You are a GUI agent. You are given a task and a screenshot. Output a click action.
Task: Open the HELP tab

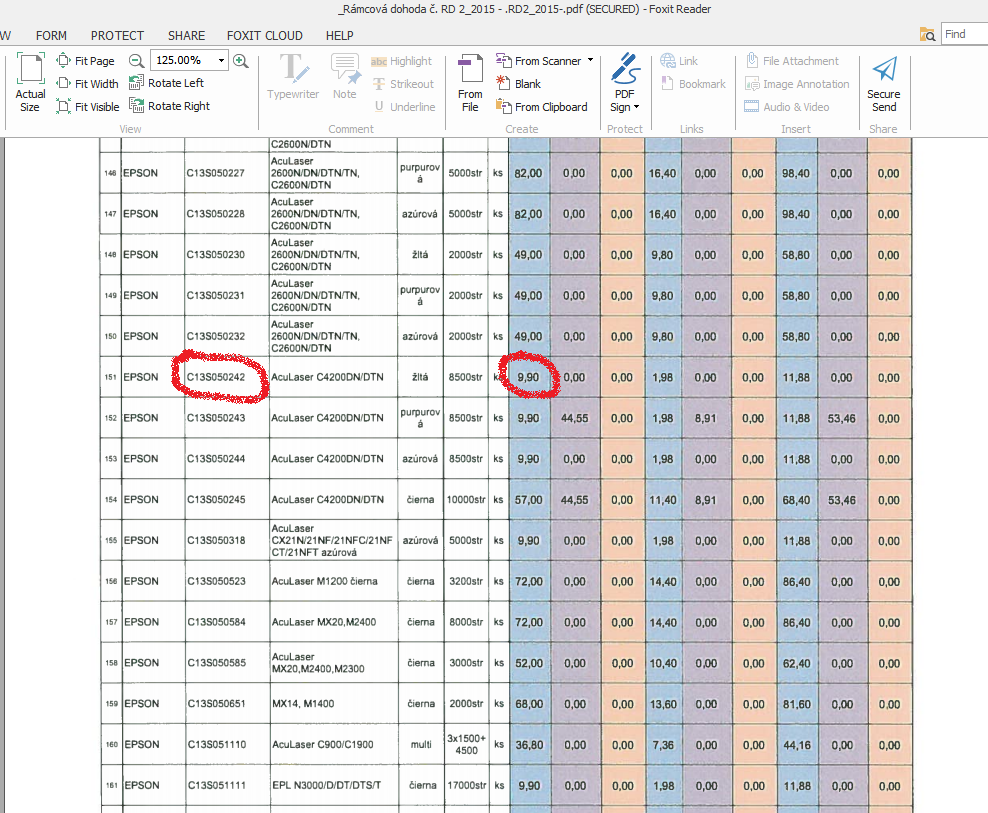[340, 36]
